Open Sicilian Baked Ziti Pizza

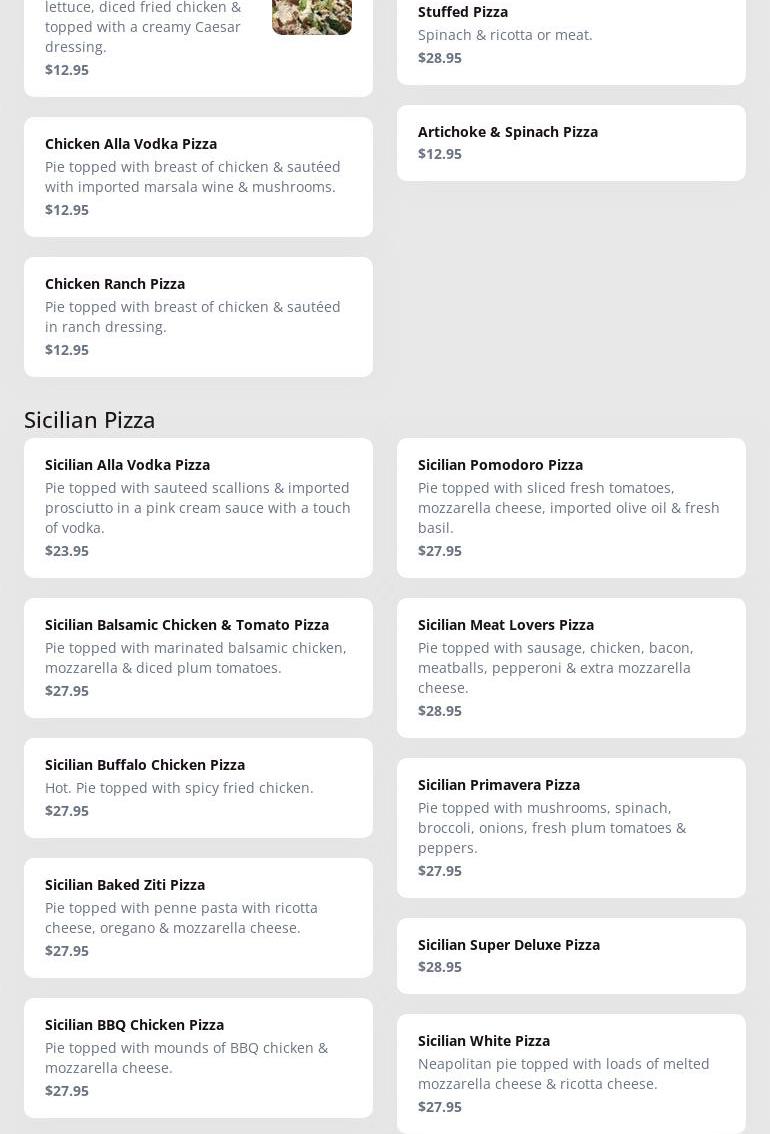(198, 917)
